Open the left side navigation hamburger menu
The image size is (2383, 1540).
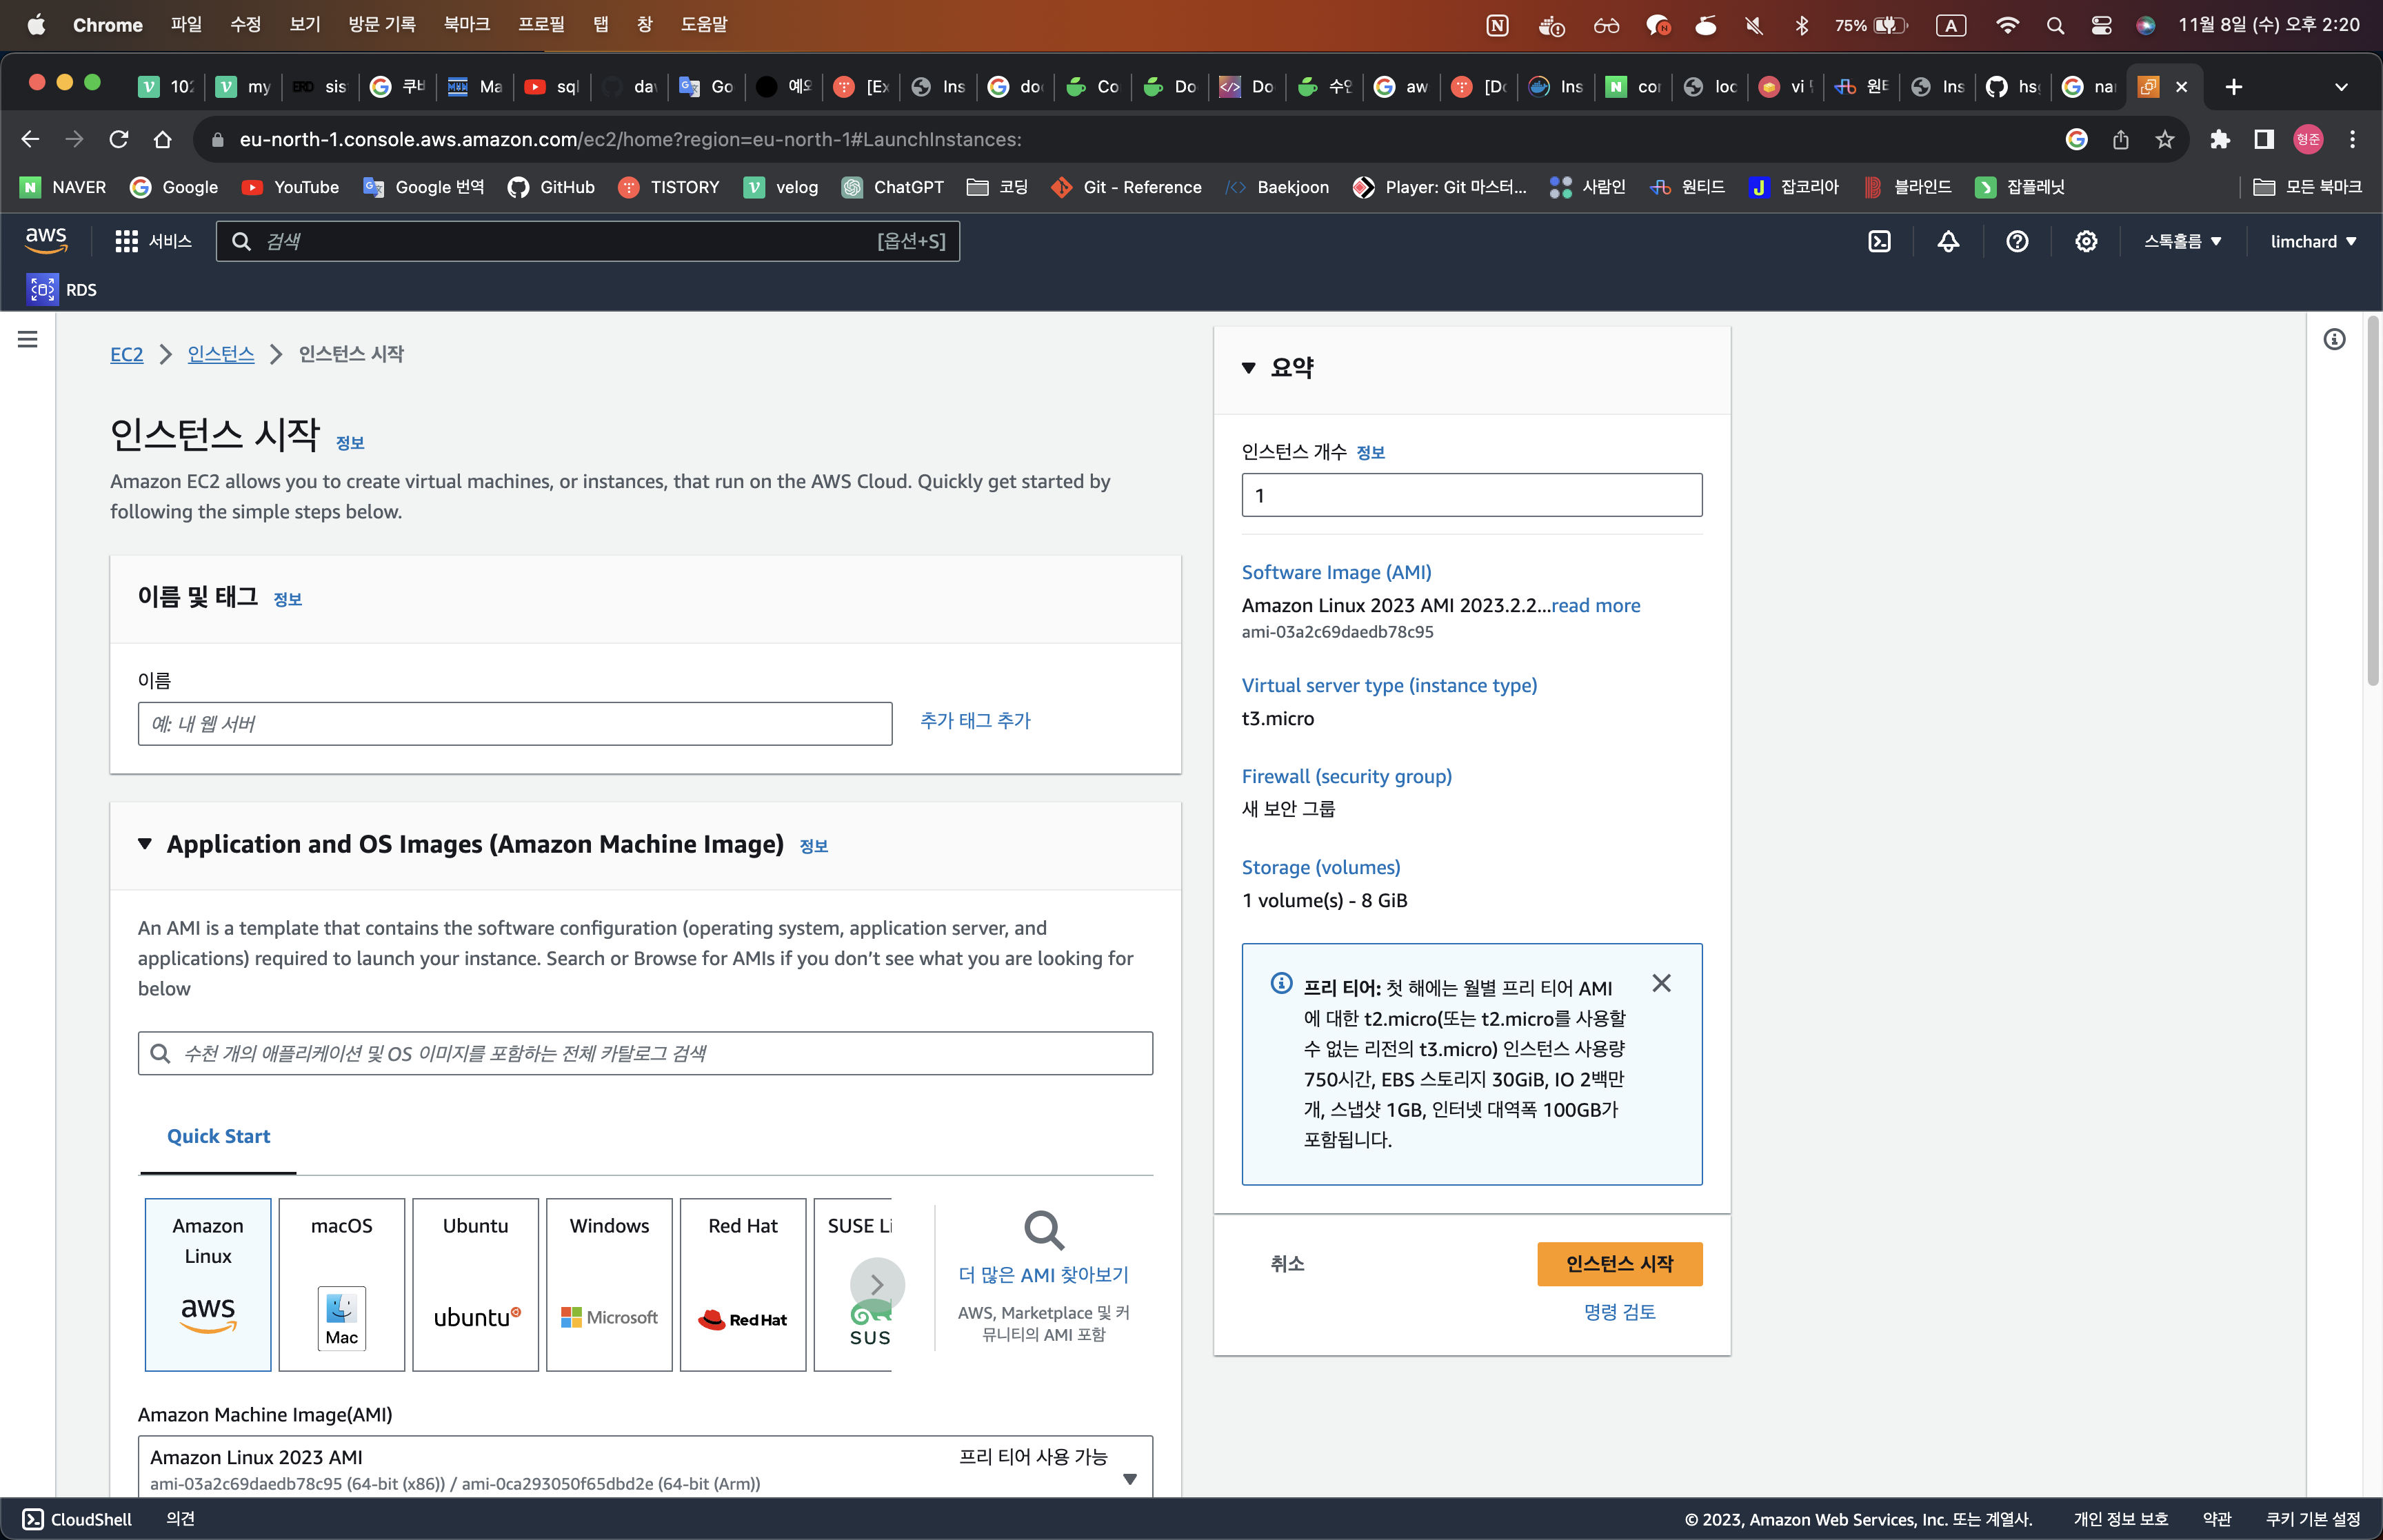(28, 339)
